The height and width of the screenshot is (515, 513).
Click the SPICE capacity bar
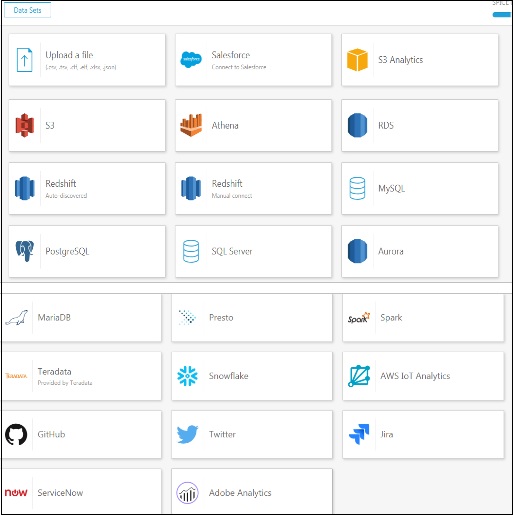502,14
